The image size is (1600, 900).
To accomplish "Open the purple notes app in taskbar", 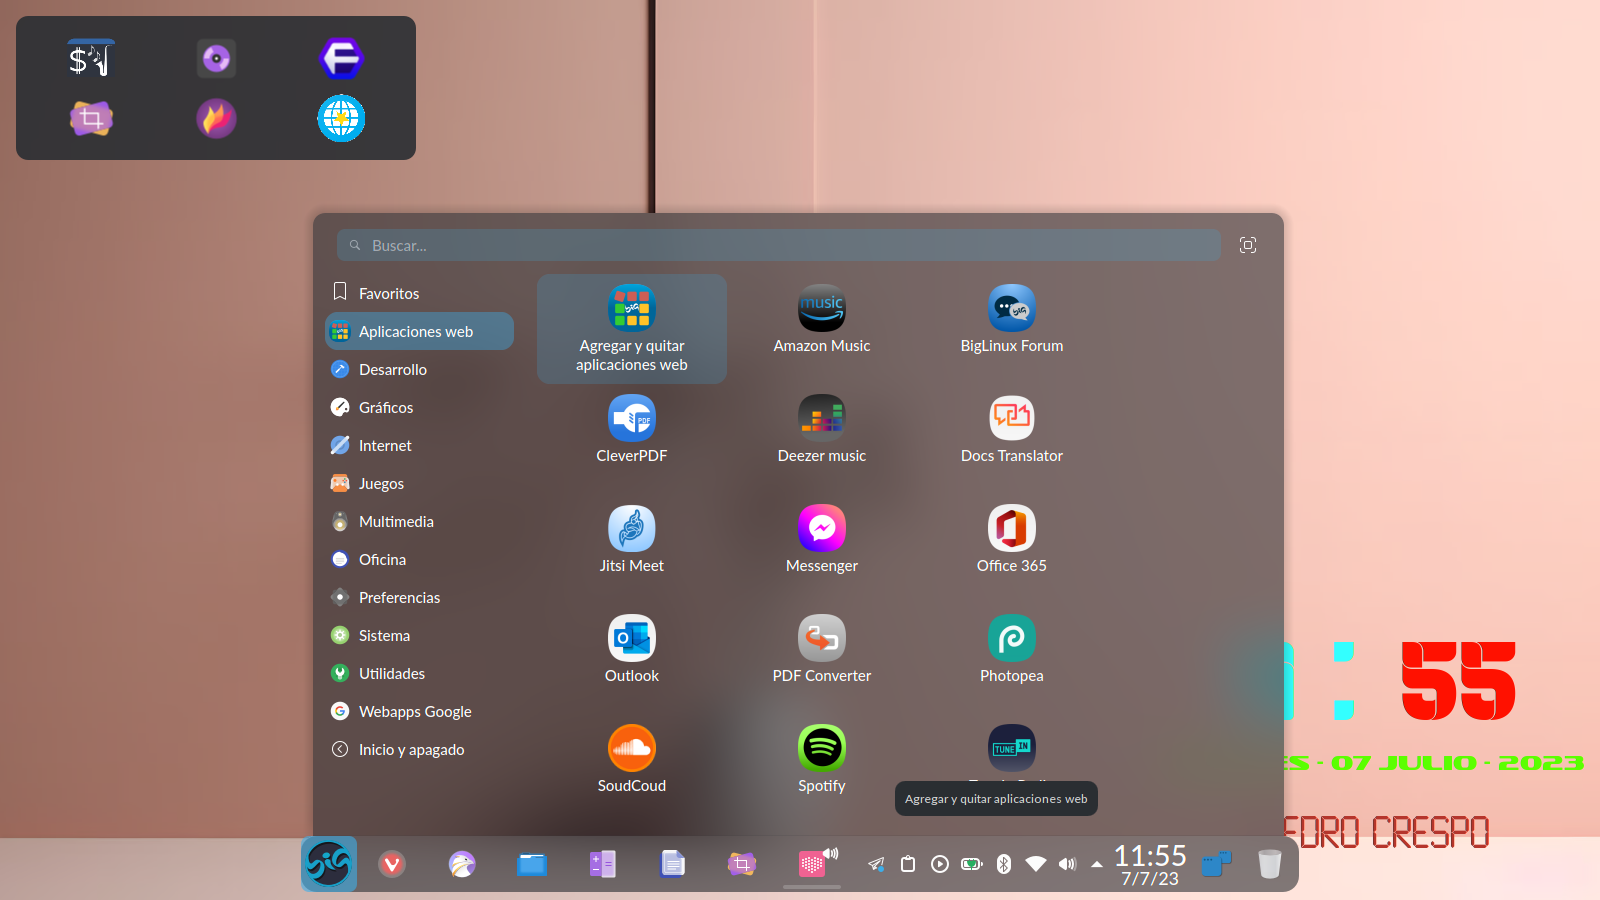I will coord(602,864).
